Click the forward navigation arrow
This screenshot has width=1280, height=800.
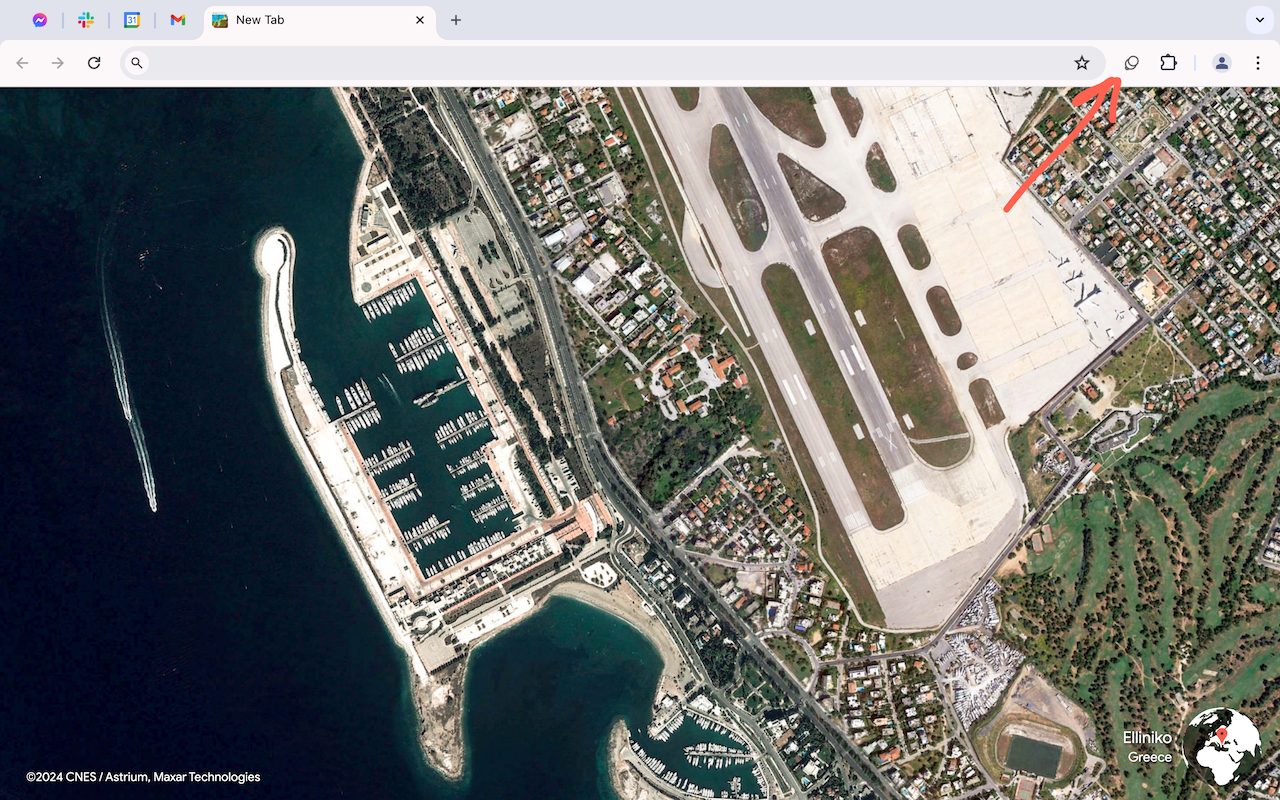point(58,63)
